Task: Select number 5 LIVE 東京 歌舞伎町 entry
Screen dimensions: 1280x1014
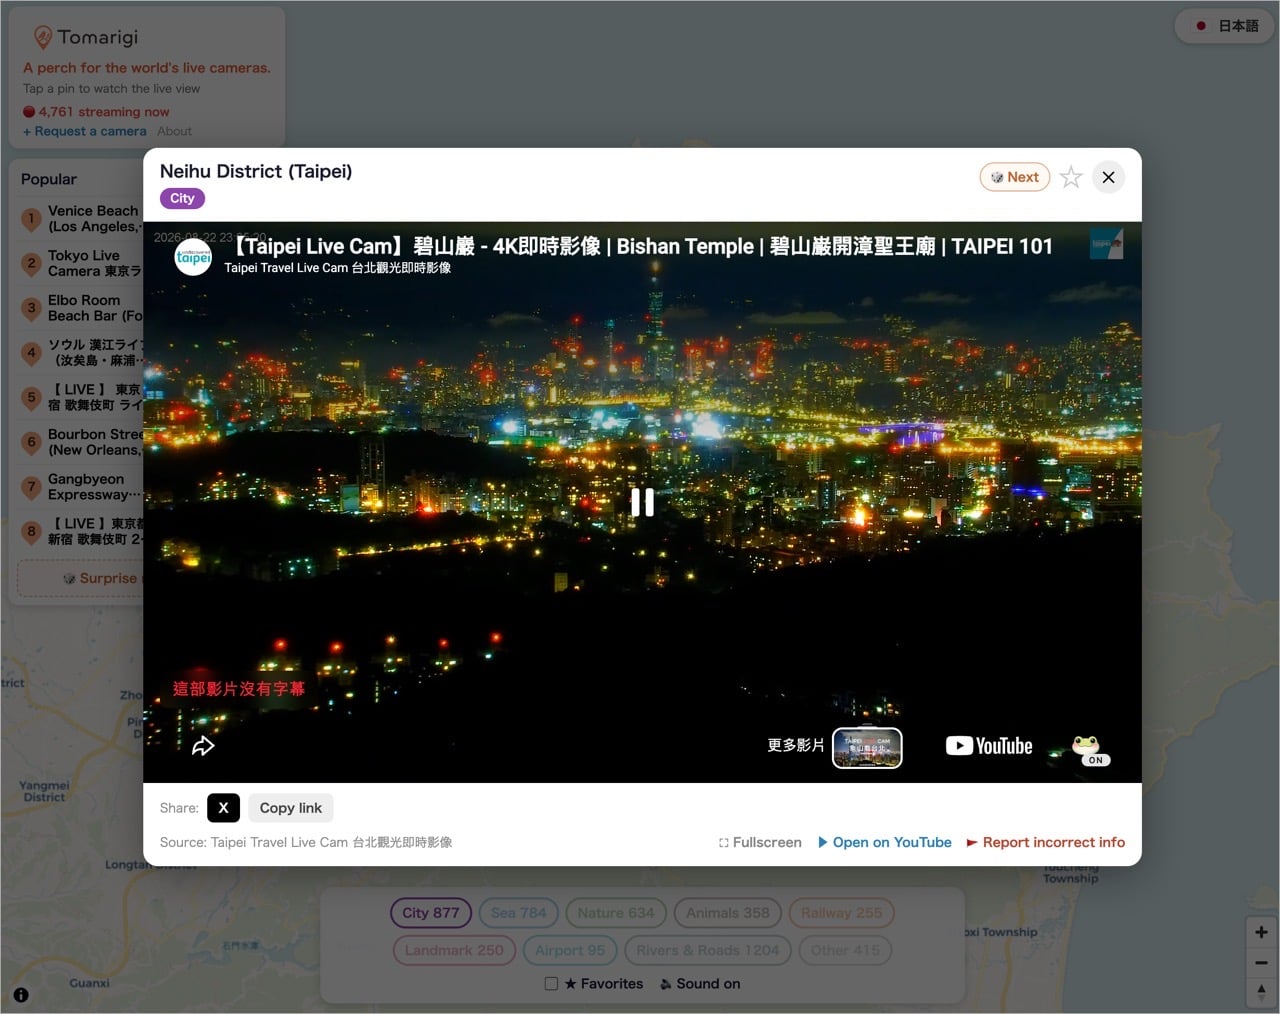Action: click(82, 397)
